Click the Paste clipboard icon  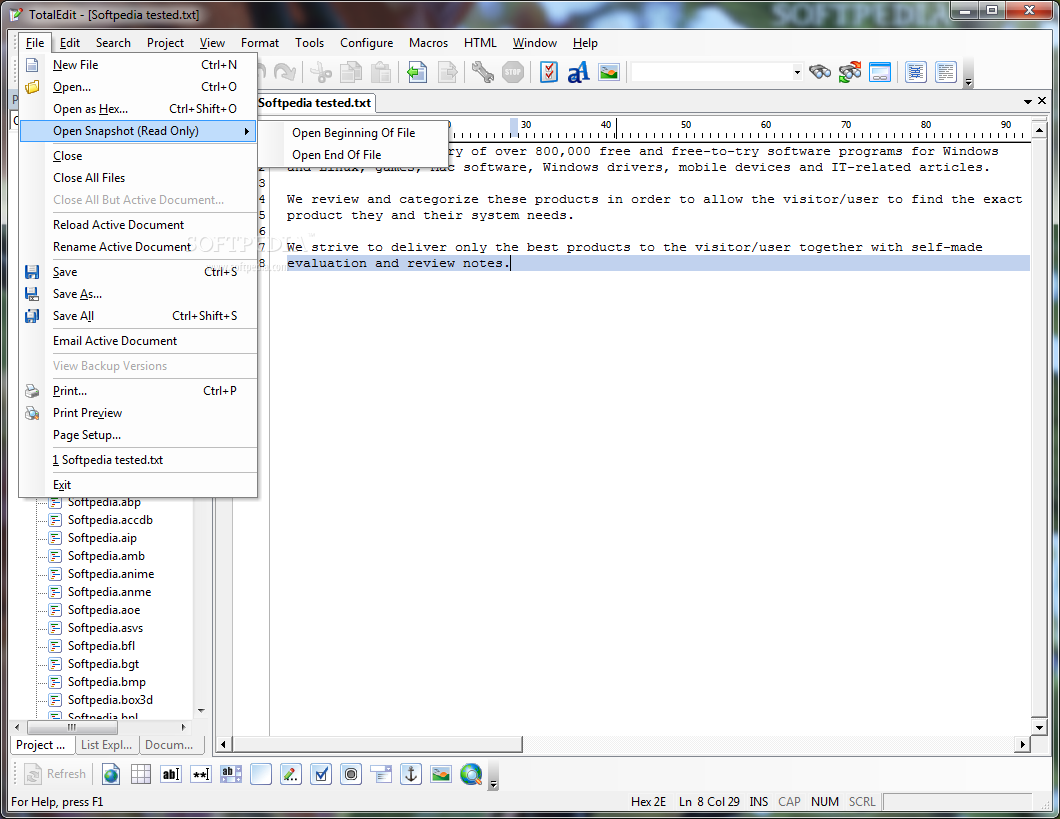click(381, 72)
